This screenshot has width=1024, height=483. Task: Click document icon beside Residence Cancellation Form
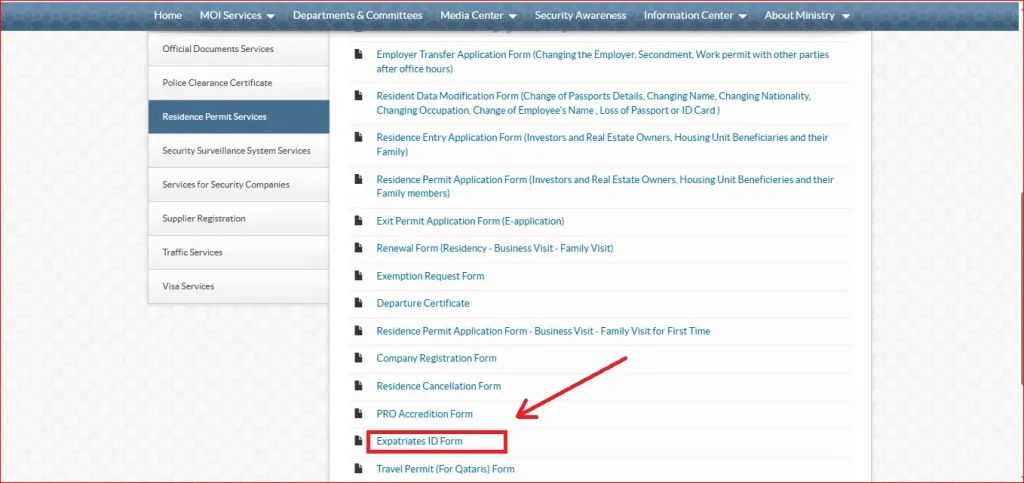(x=358, y=386)
